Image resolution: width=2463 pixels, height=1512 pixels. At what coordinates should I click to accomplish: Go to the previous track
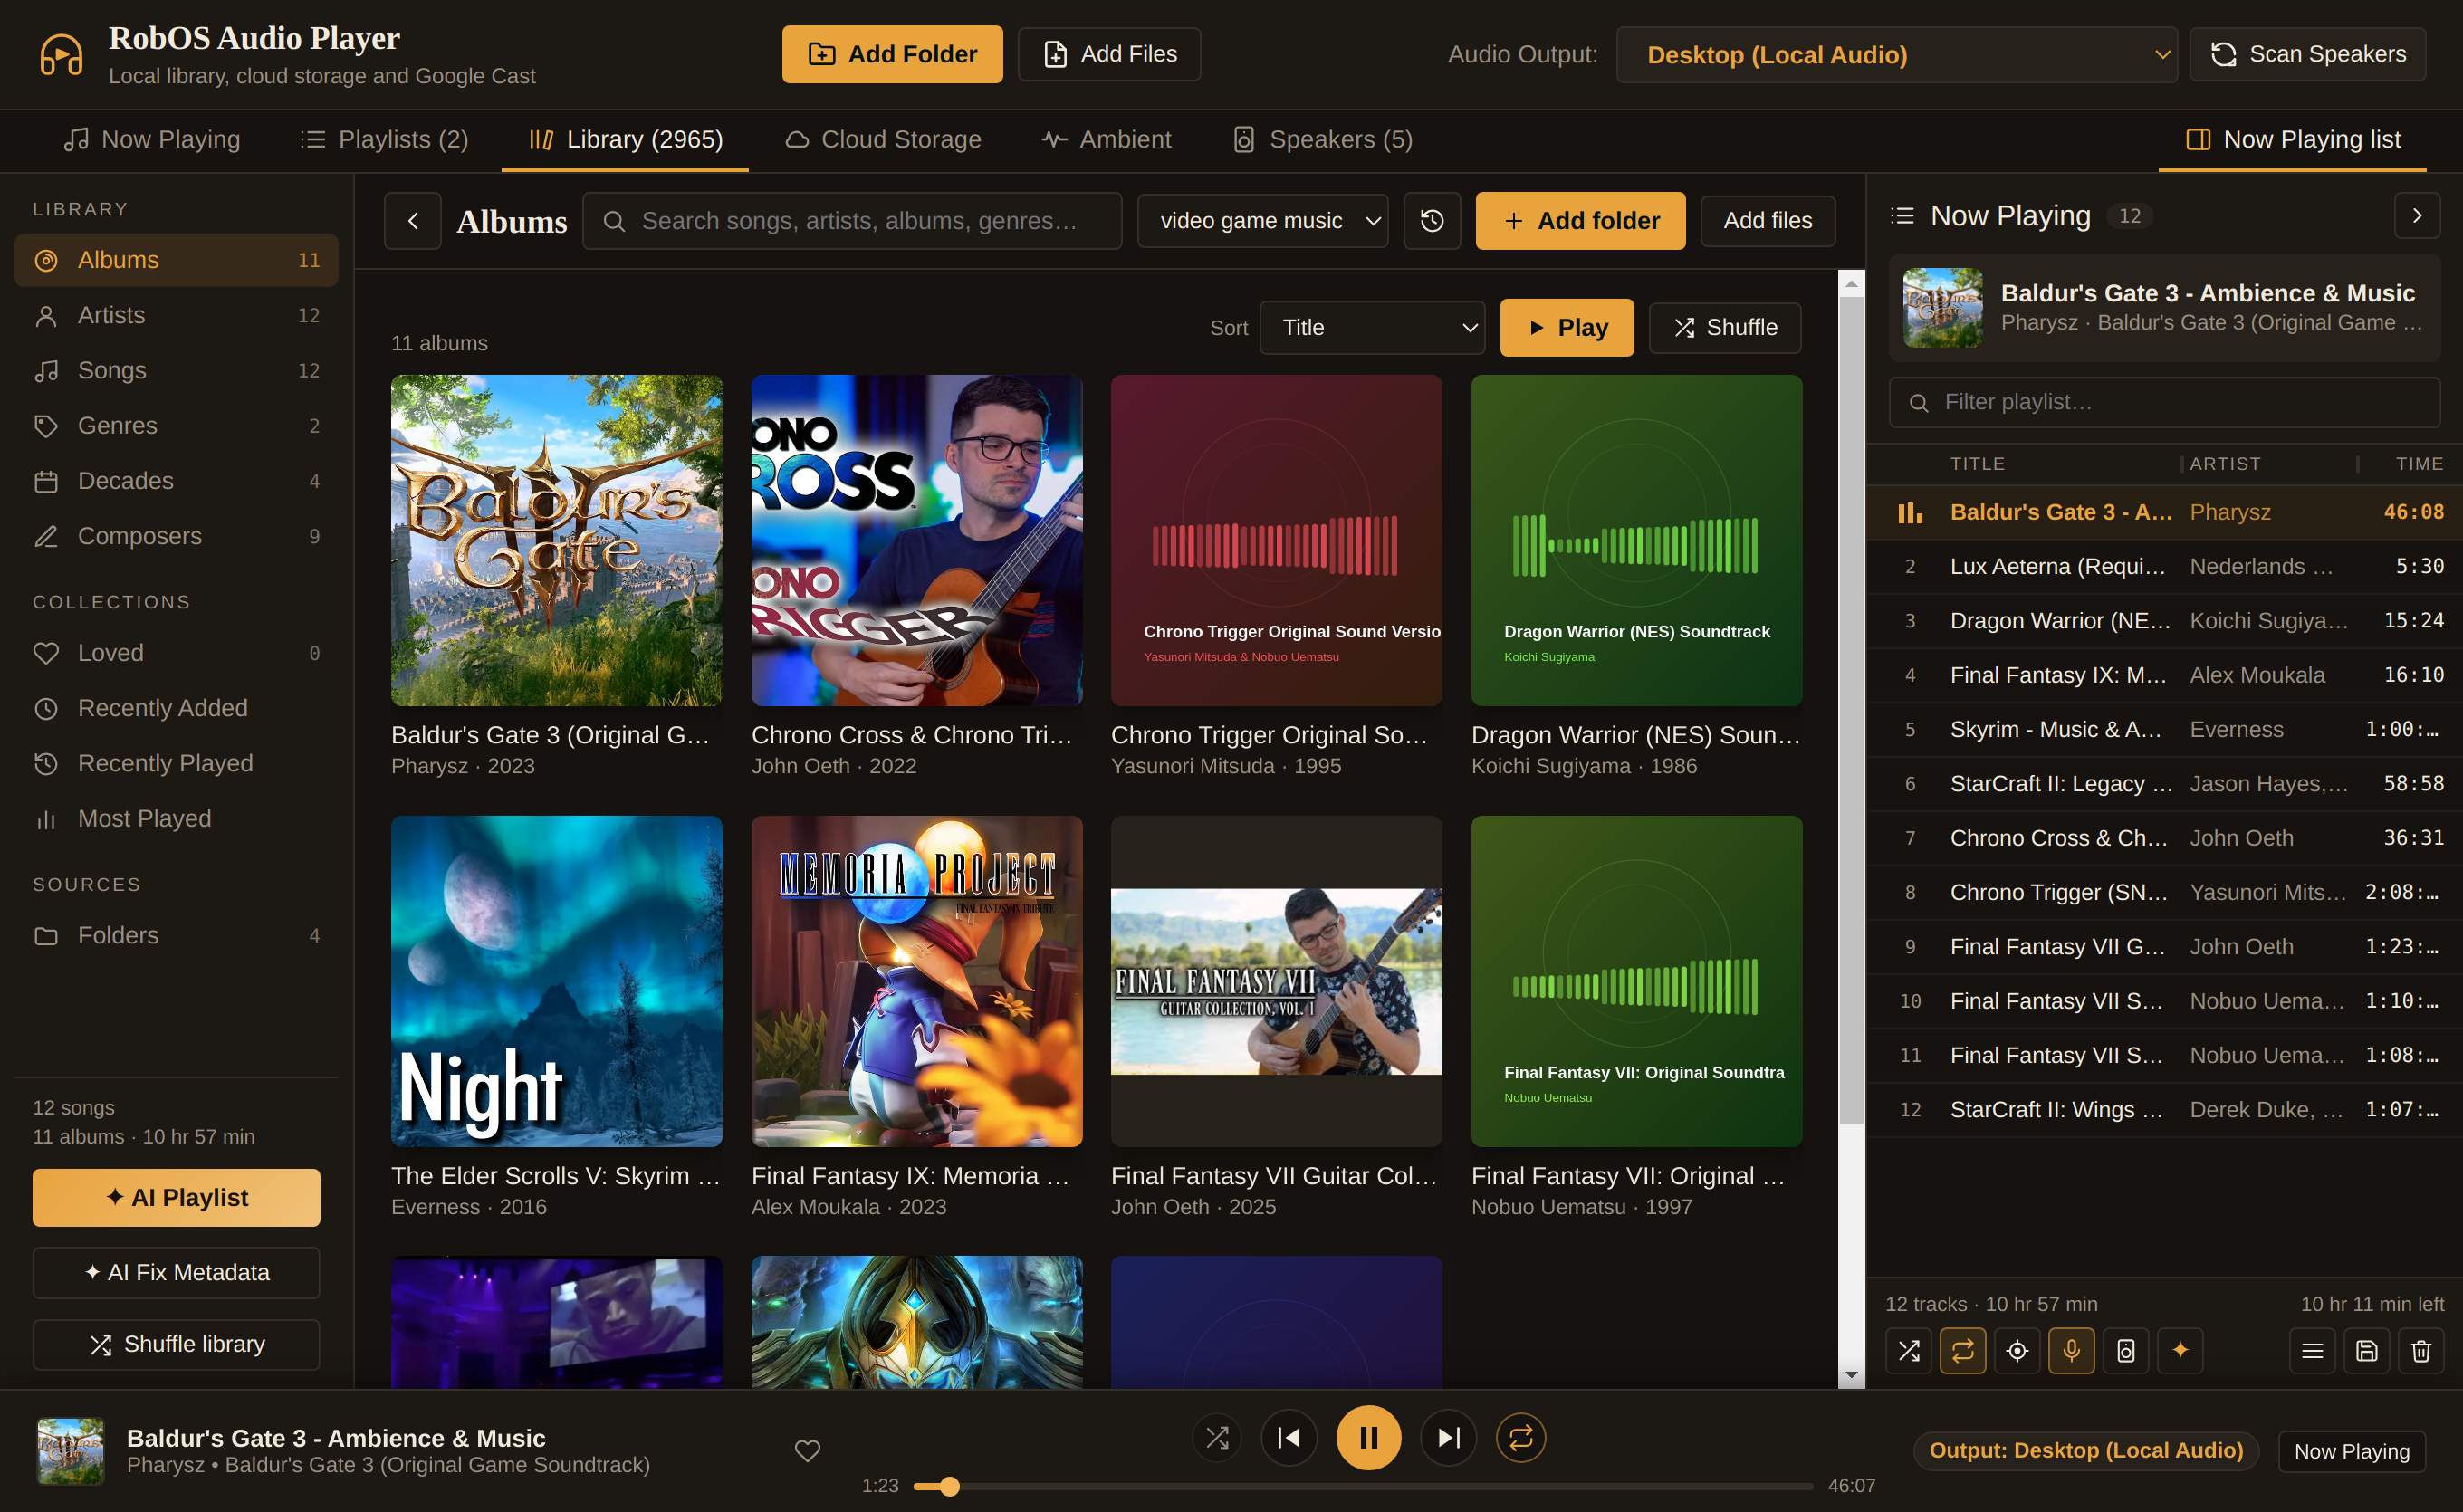click(x=1289, y=1437)
